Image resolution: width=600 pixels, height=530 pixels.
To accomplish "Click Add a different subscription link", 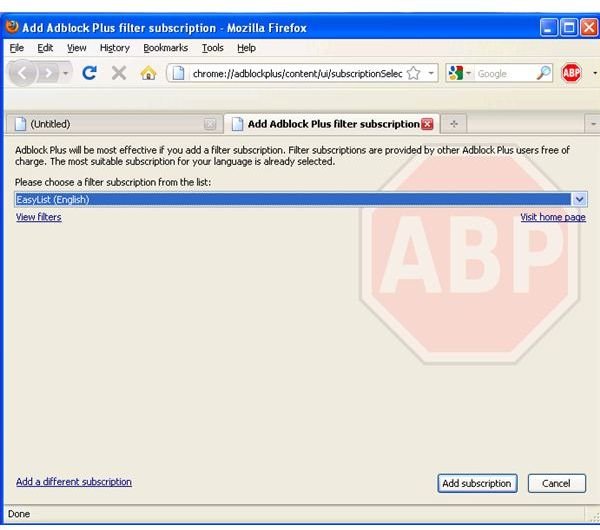I will point(74,482).
